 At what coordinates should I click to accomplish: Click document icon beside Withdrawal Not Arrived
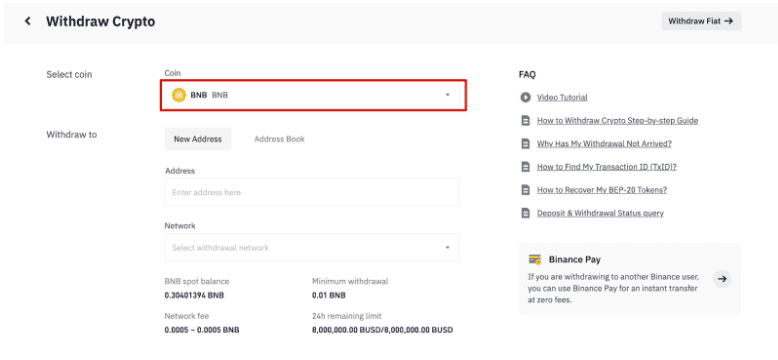coord(525,144)
